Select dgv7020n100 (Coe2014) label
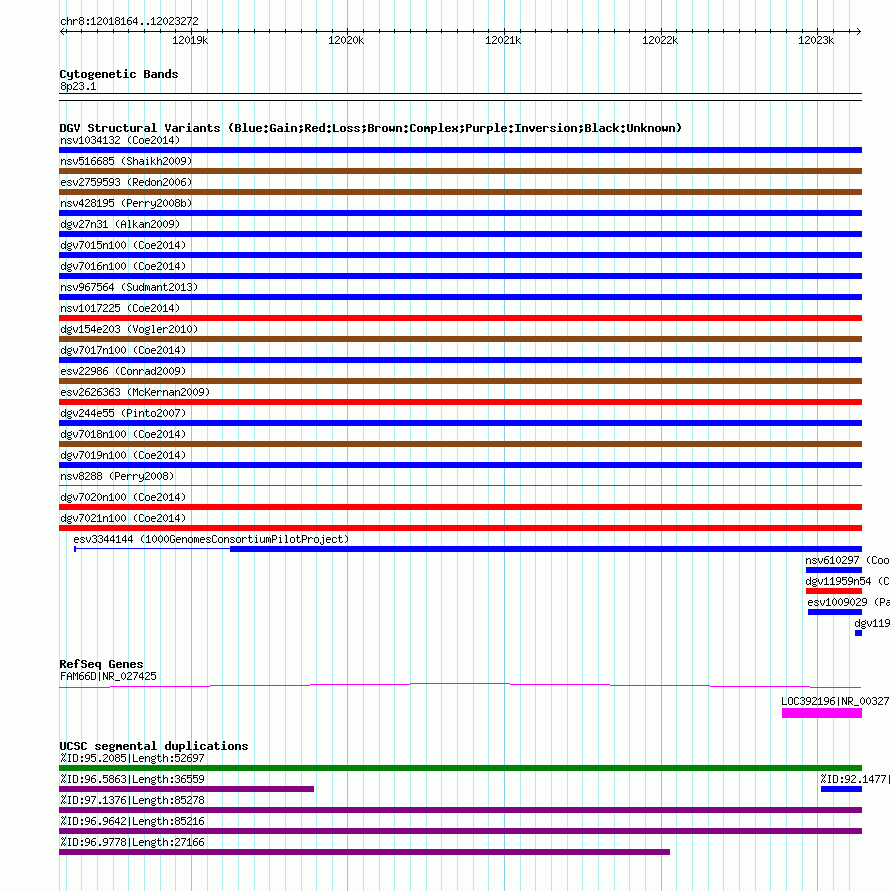The width and height of the screenshot is (890, 891). pyautogui.click(x=123, y=498)
